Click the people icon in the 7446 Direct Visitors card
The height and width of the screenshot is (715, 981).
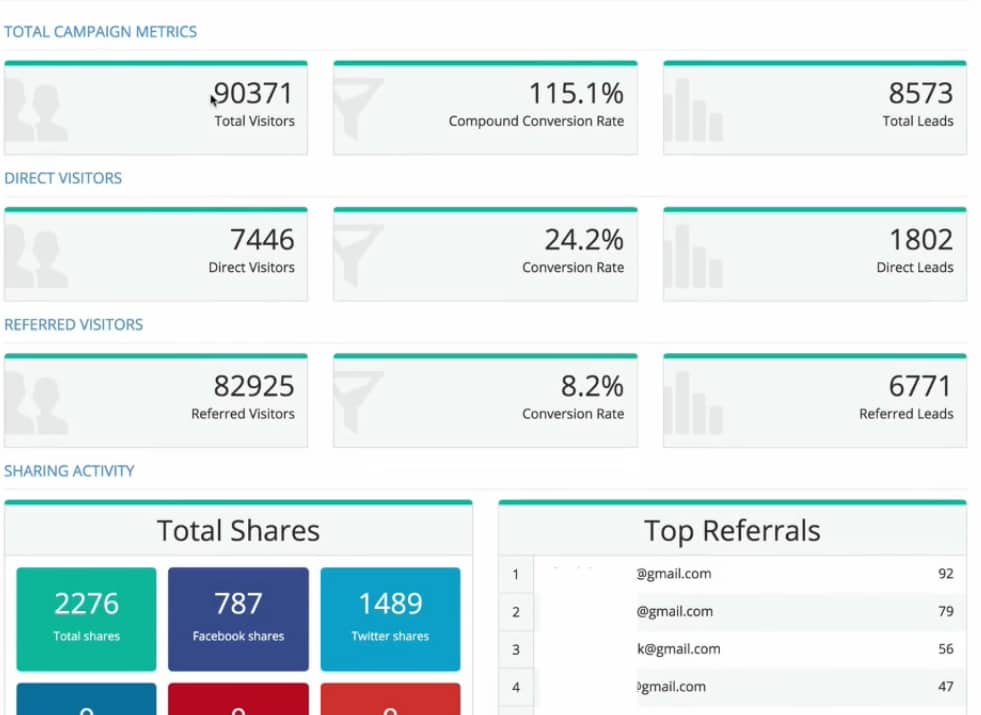[36, 256]
